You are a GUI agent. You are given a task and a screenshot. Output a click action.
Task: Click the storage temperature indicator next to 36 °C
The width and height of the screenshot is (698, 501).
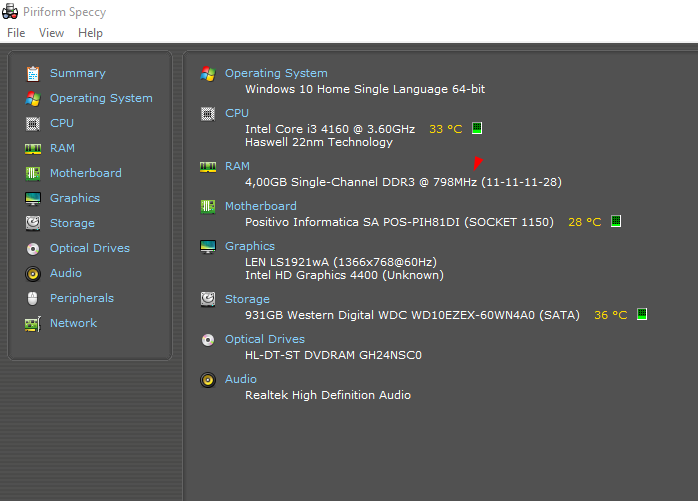tap(641, 314)
